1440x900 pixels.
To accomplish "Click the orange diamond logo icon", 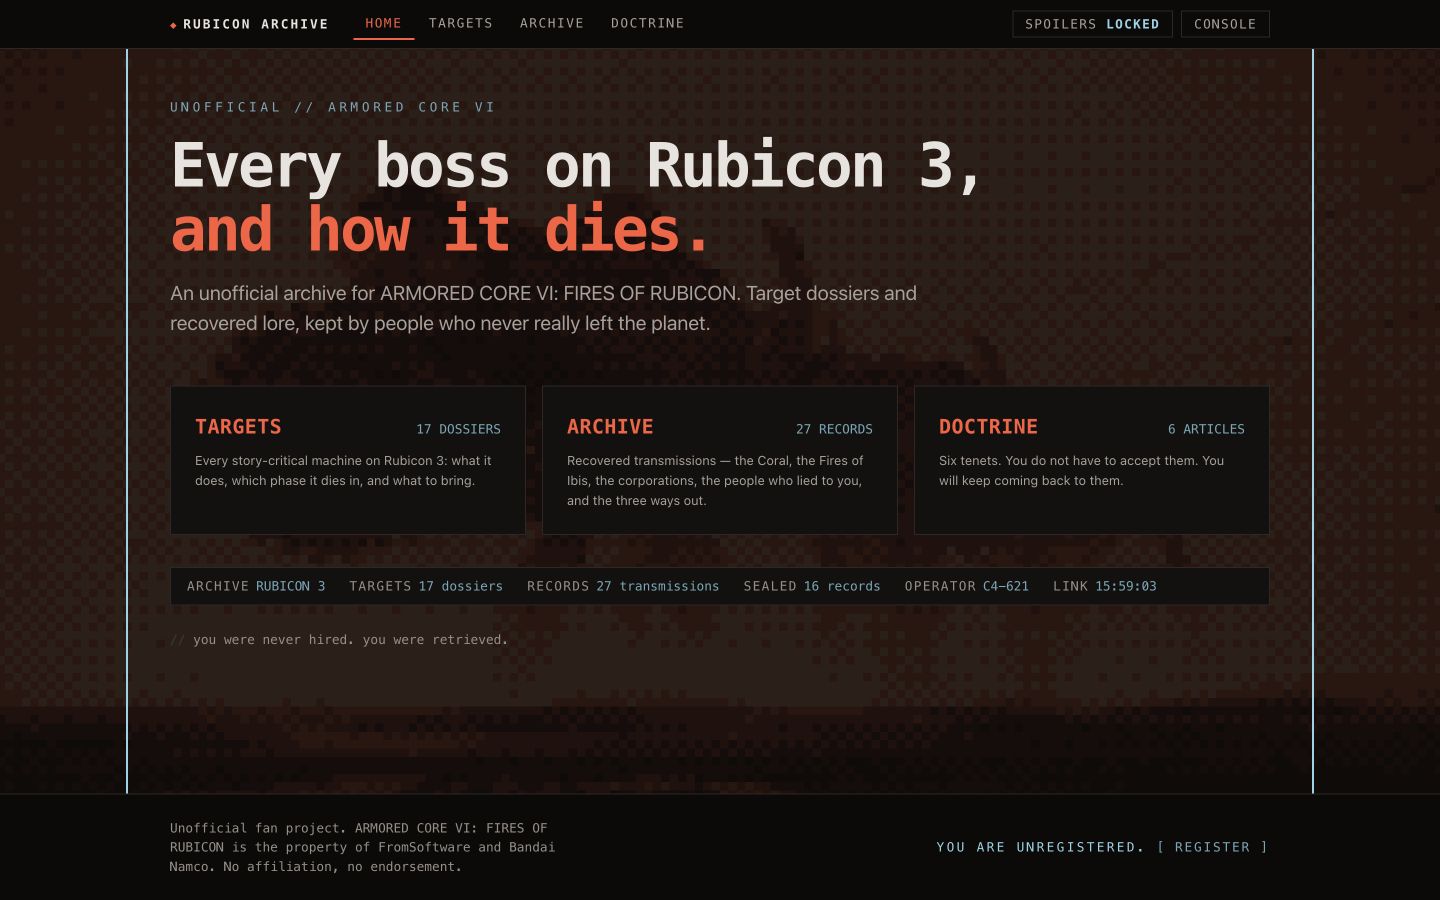I will point(173,25).
